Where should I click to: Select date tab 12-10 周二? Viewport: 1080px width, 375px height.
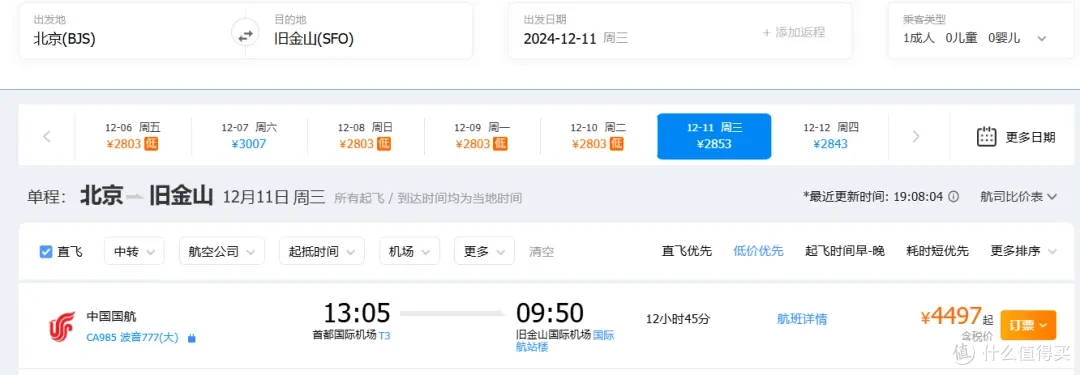click(x=598, y=136)
